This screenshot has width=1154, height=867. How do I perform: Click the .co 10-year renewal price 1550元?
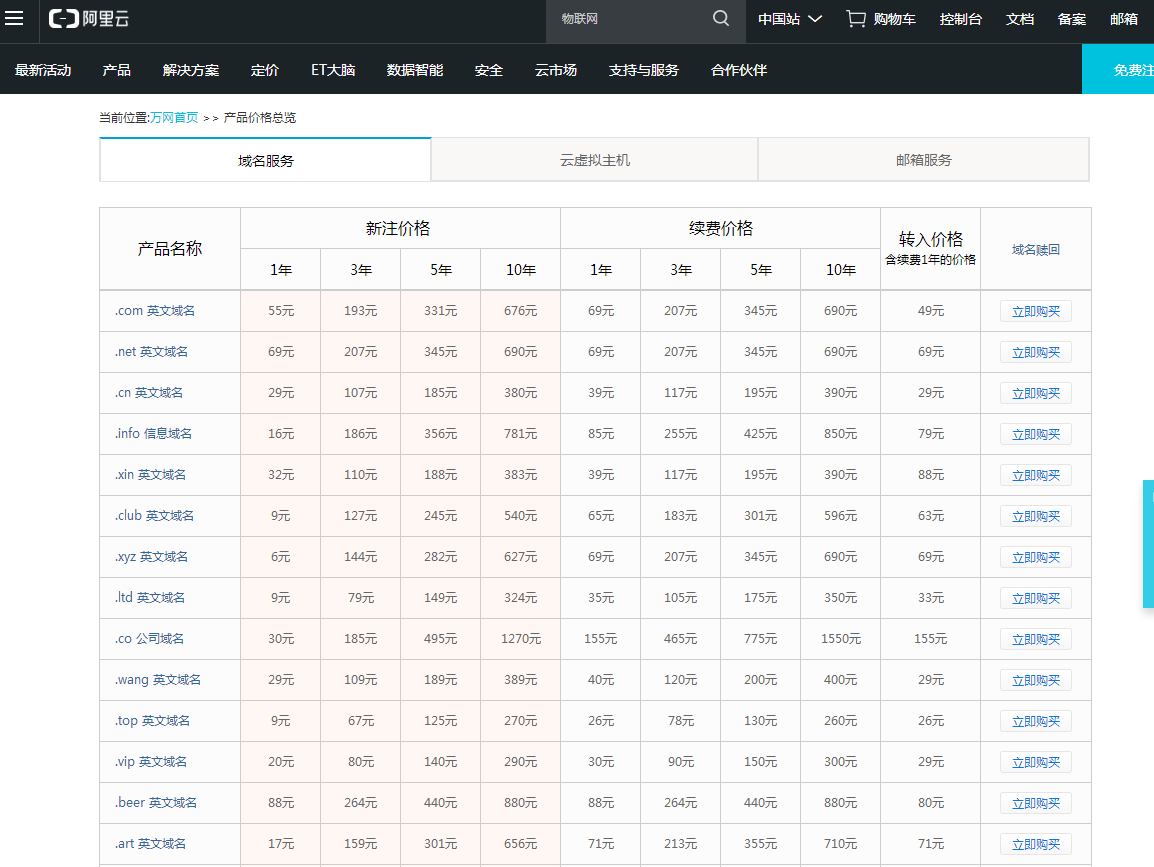[x=840, y=639]
